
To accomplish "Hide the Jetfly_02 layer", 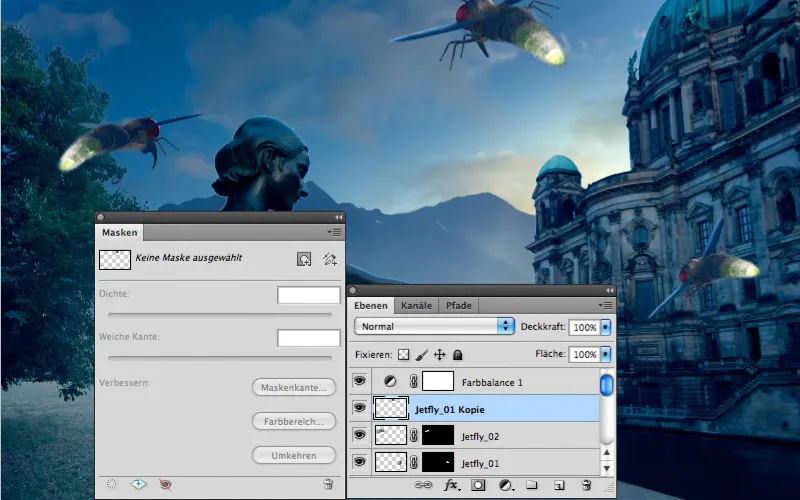I will click(360, 435).
